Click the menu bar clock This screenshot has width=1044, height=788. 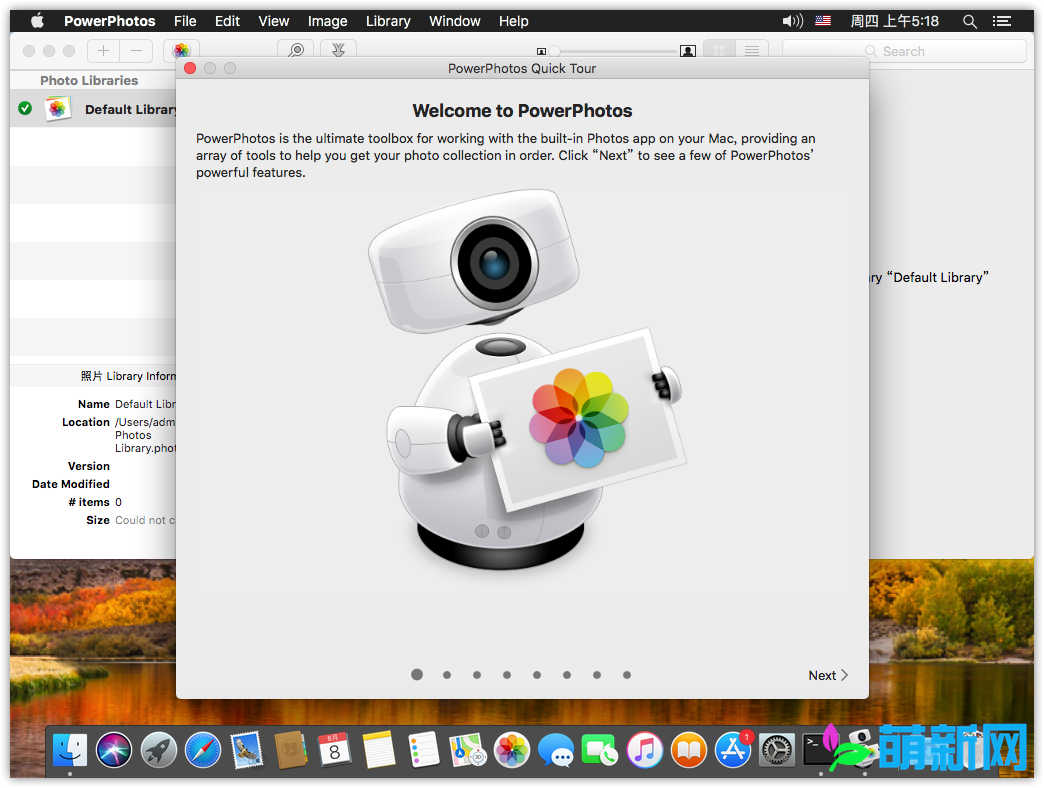894,21
